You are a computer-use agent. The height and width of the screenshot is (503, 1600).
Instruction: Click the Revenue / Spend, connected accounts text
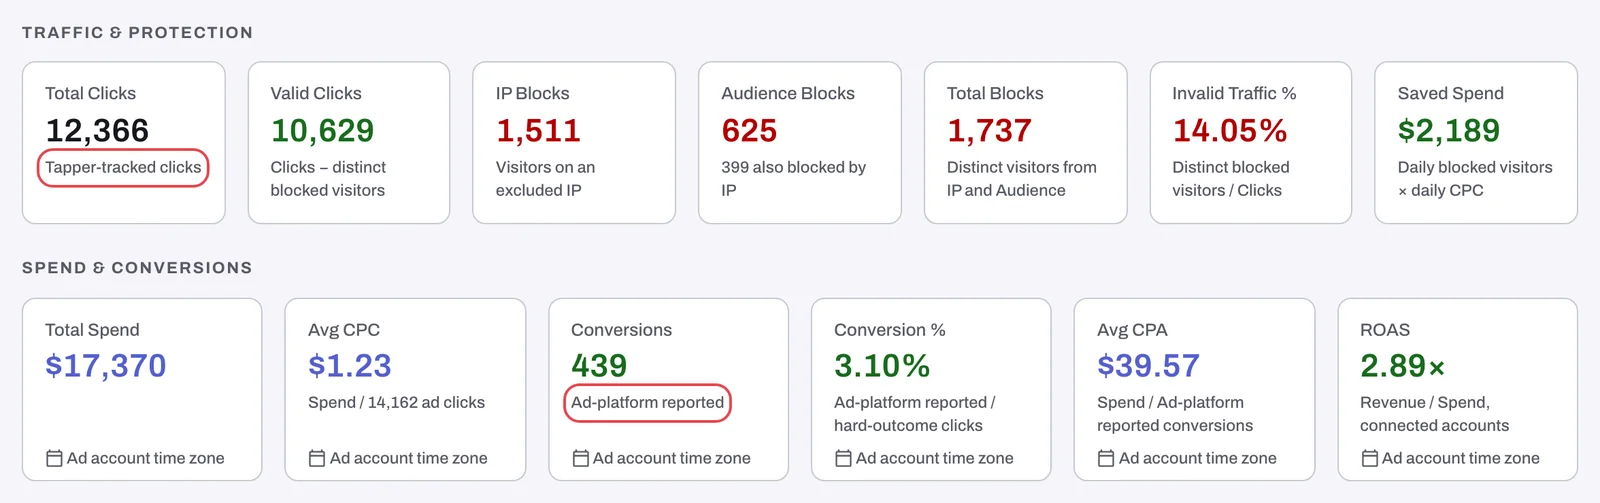point(1435,414)
